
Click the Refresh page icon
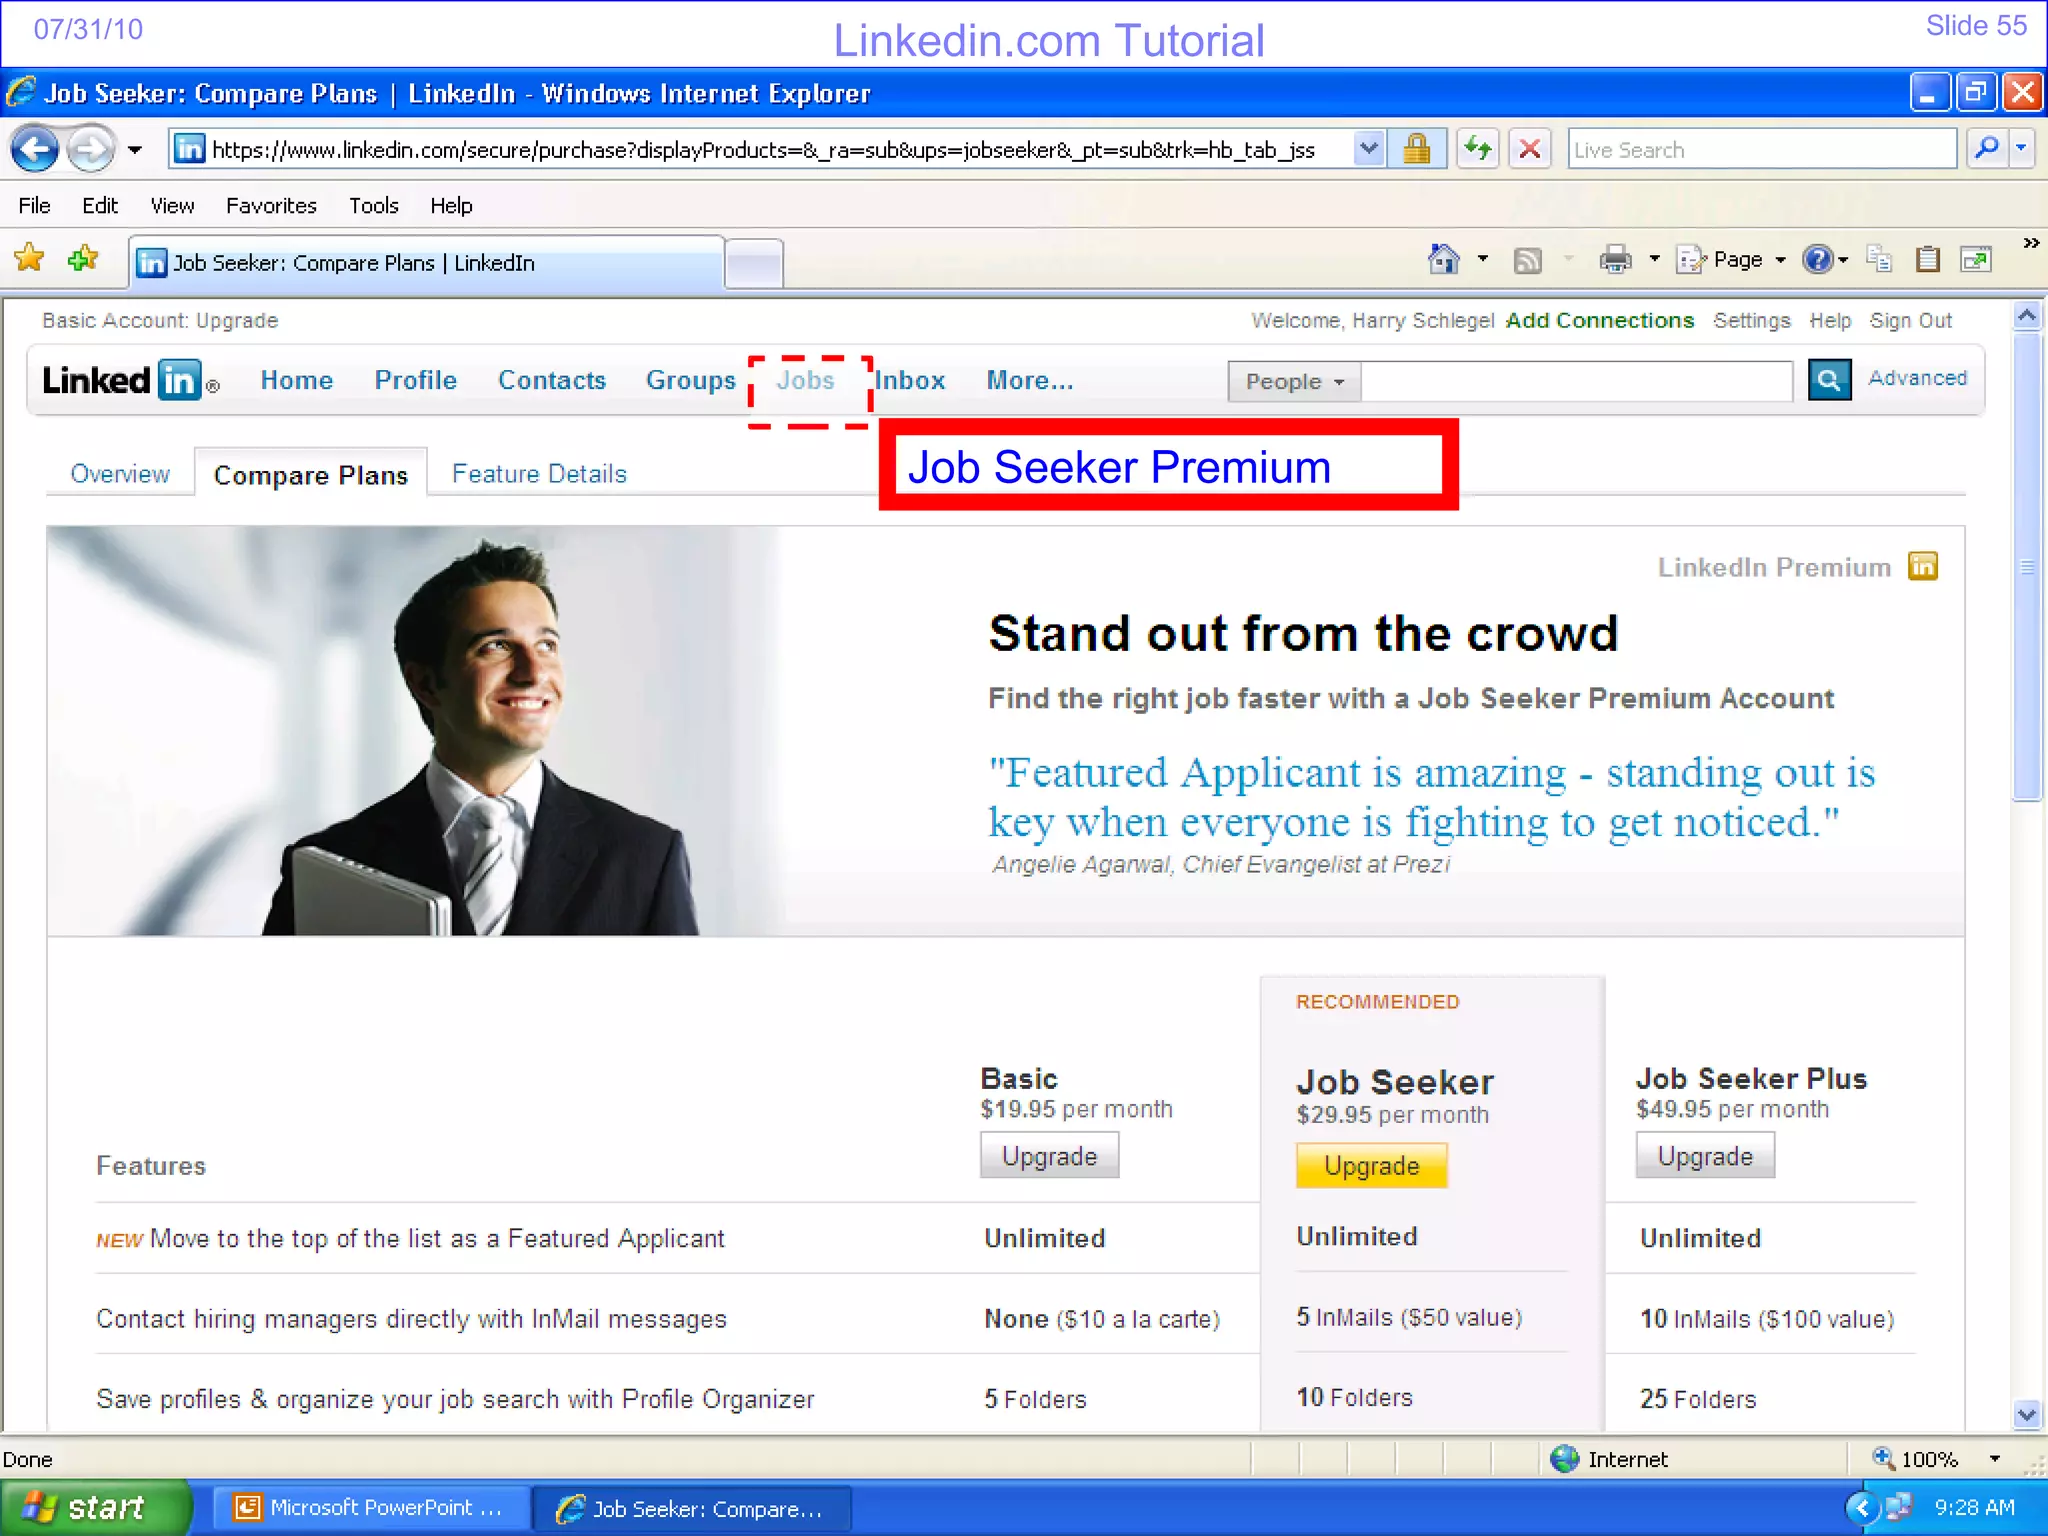[1478, 150]
